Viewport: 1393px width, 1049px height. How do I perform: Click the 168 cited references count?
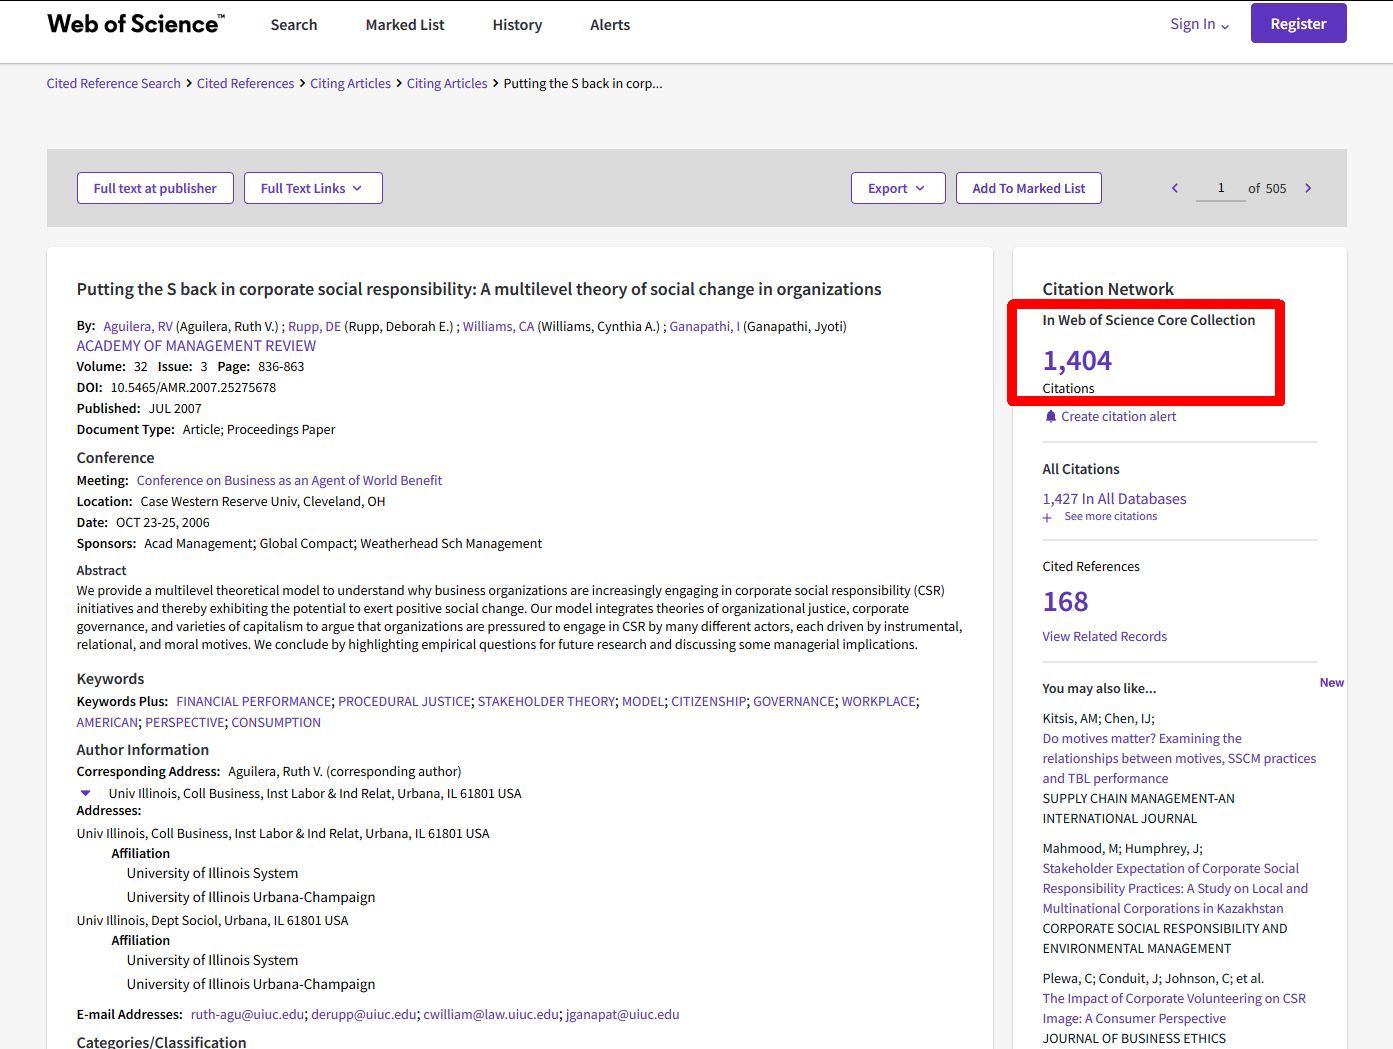[x=1065, y=602]
